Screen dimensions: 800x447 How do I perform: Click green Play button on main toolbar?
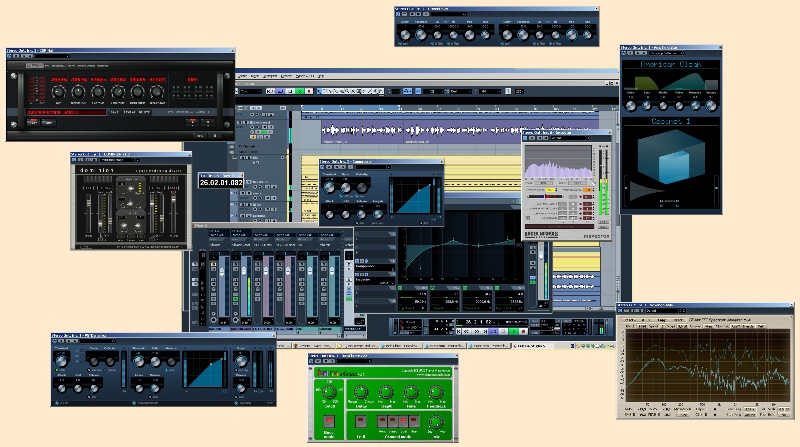coord(299,91)
